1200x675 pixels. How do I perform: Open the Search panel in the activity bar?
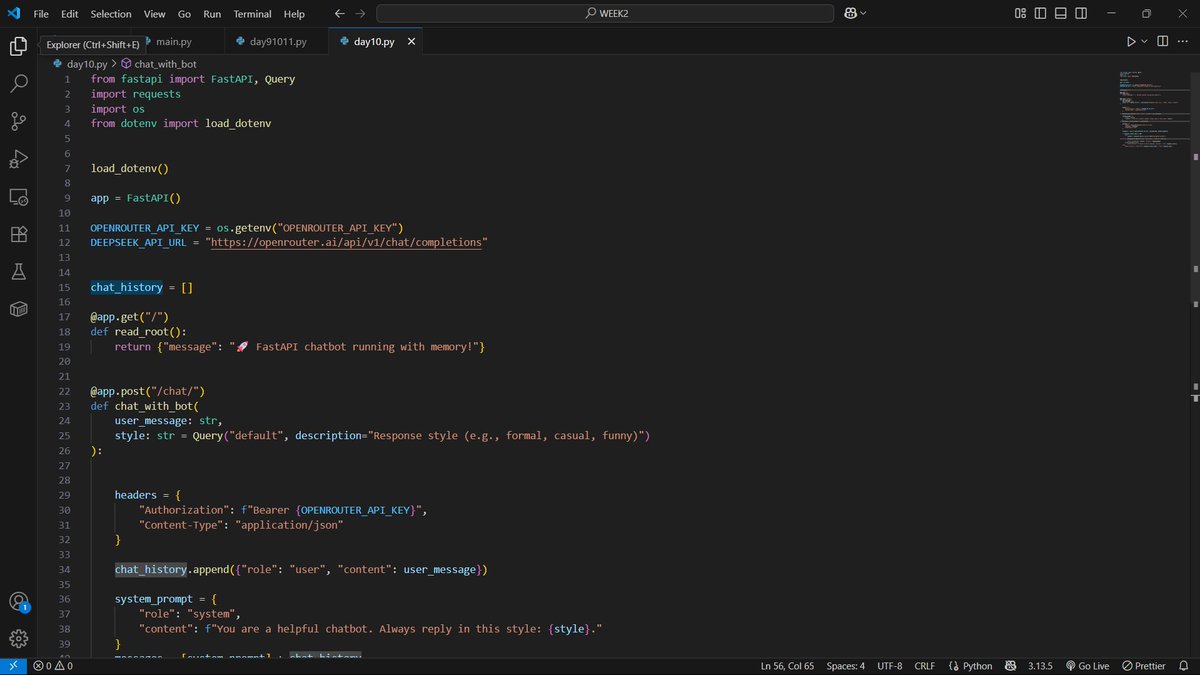click(x=18, y=83)
